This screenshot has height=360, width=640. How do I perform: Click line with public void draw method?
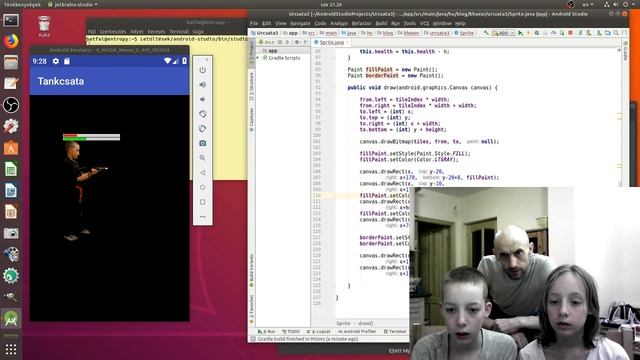(422, 87)
